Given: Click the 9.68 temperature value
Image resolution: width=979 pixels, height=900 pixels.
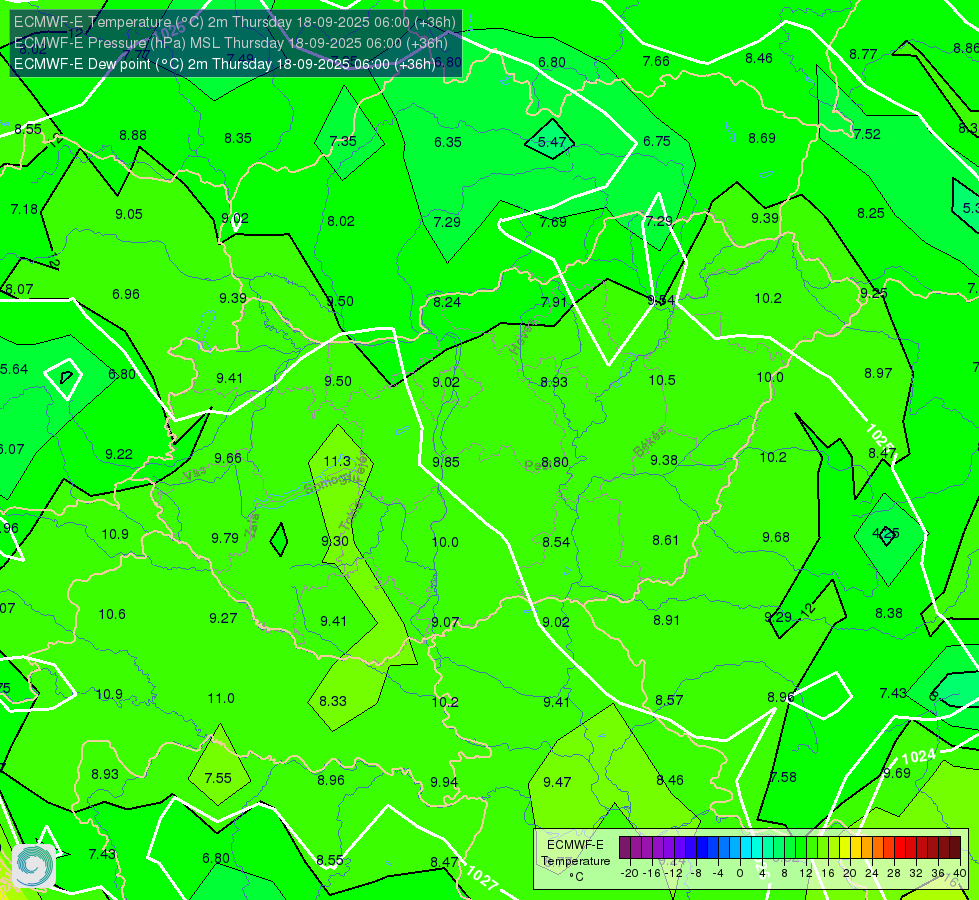Looking at the screenshot, I should pyautogui.click(x=775, y=537).
